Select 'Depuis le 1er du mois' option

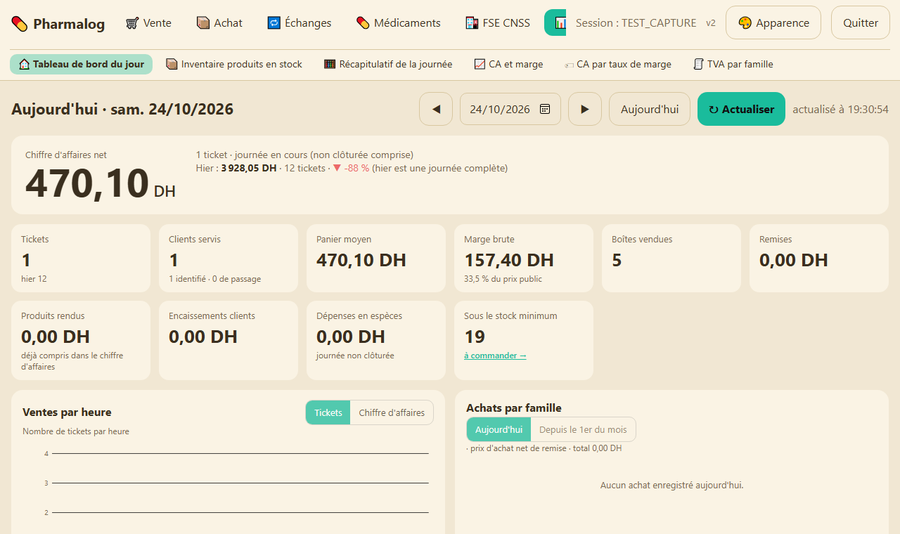583,429
